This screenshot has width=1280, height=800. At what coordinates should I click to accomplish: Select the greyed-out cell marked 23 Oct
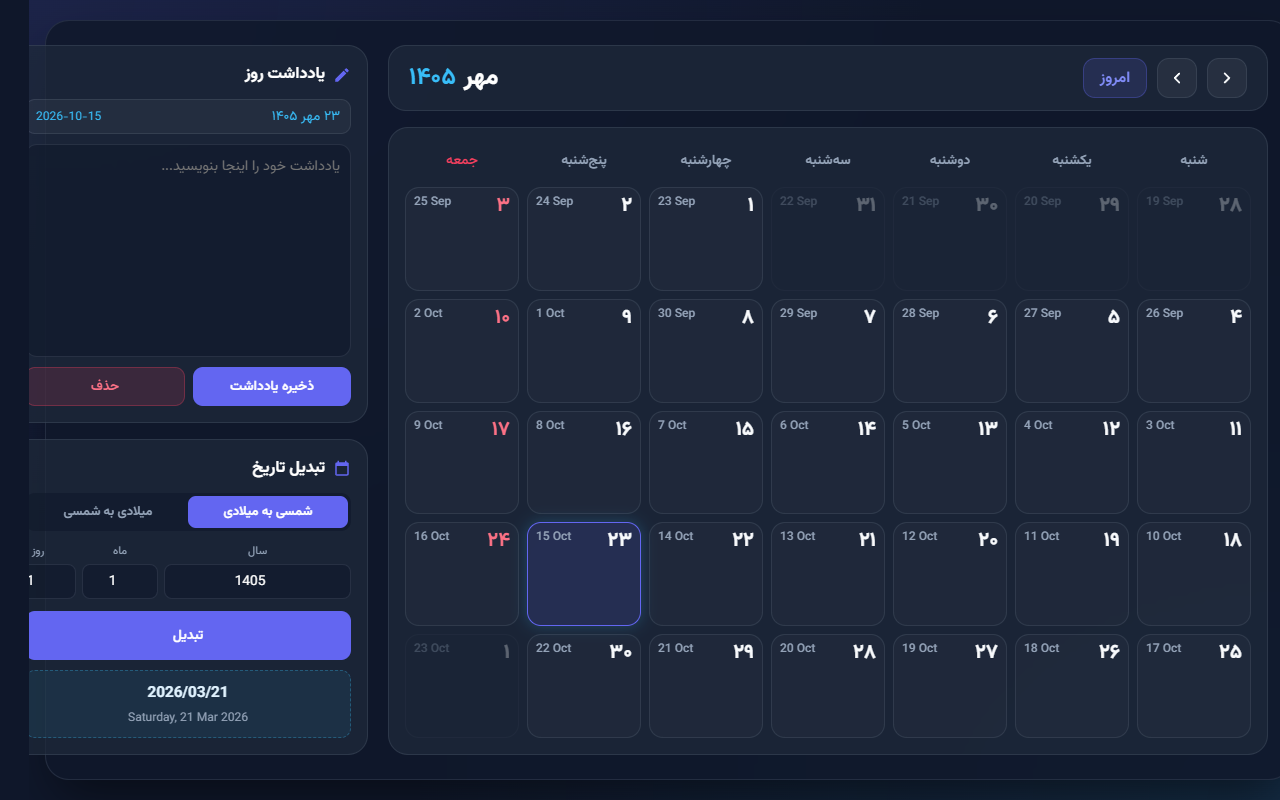pyautogui.click(x=462, y=686)
